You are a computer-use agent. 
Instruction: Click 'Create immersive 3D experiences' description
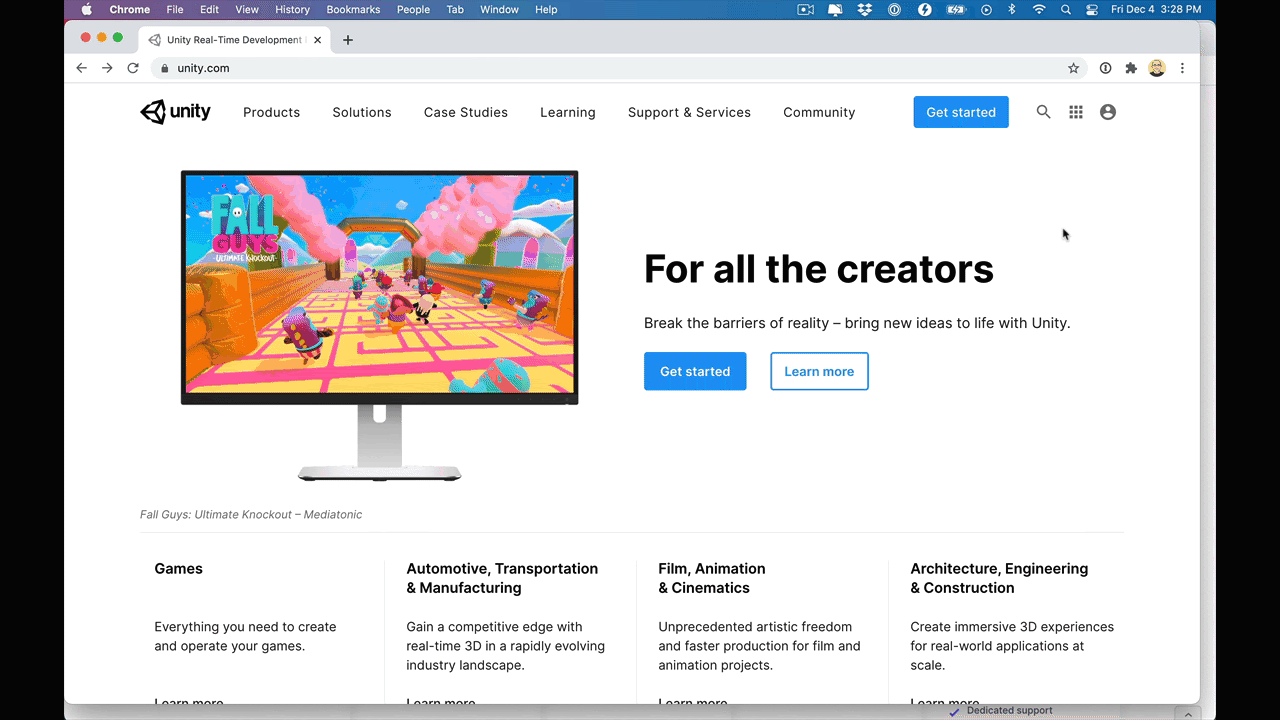click(1012, 646)
